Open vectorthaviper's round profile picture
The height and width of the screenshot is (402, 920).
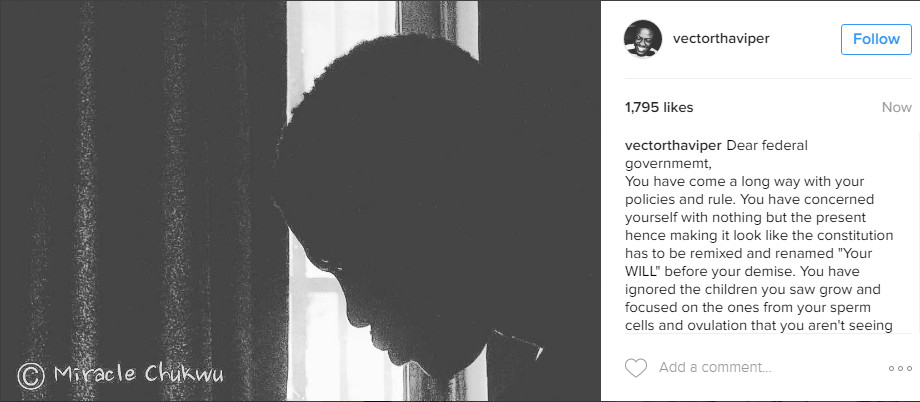[x=642, y=39]
